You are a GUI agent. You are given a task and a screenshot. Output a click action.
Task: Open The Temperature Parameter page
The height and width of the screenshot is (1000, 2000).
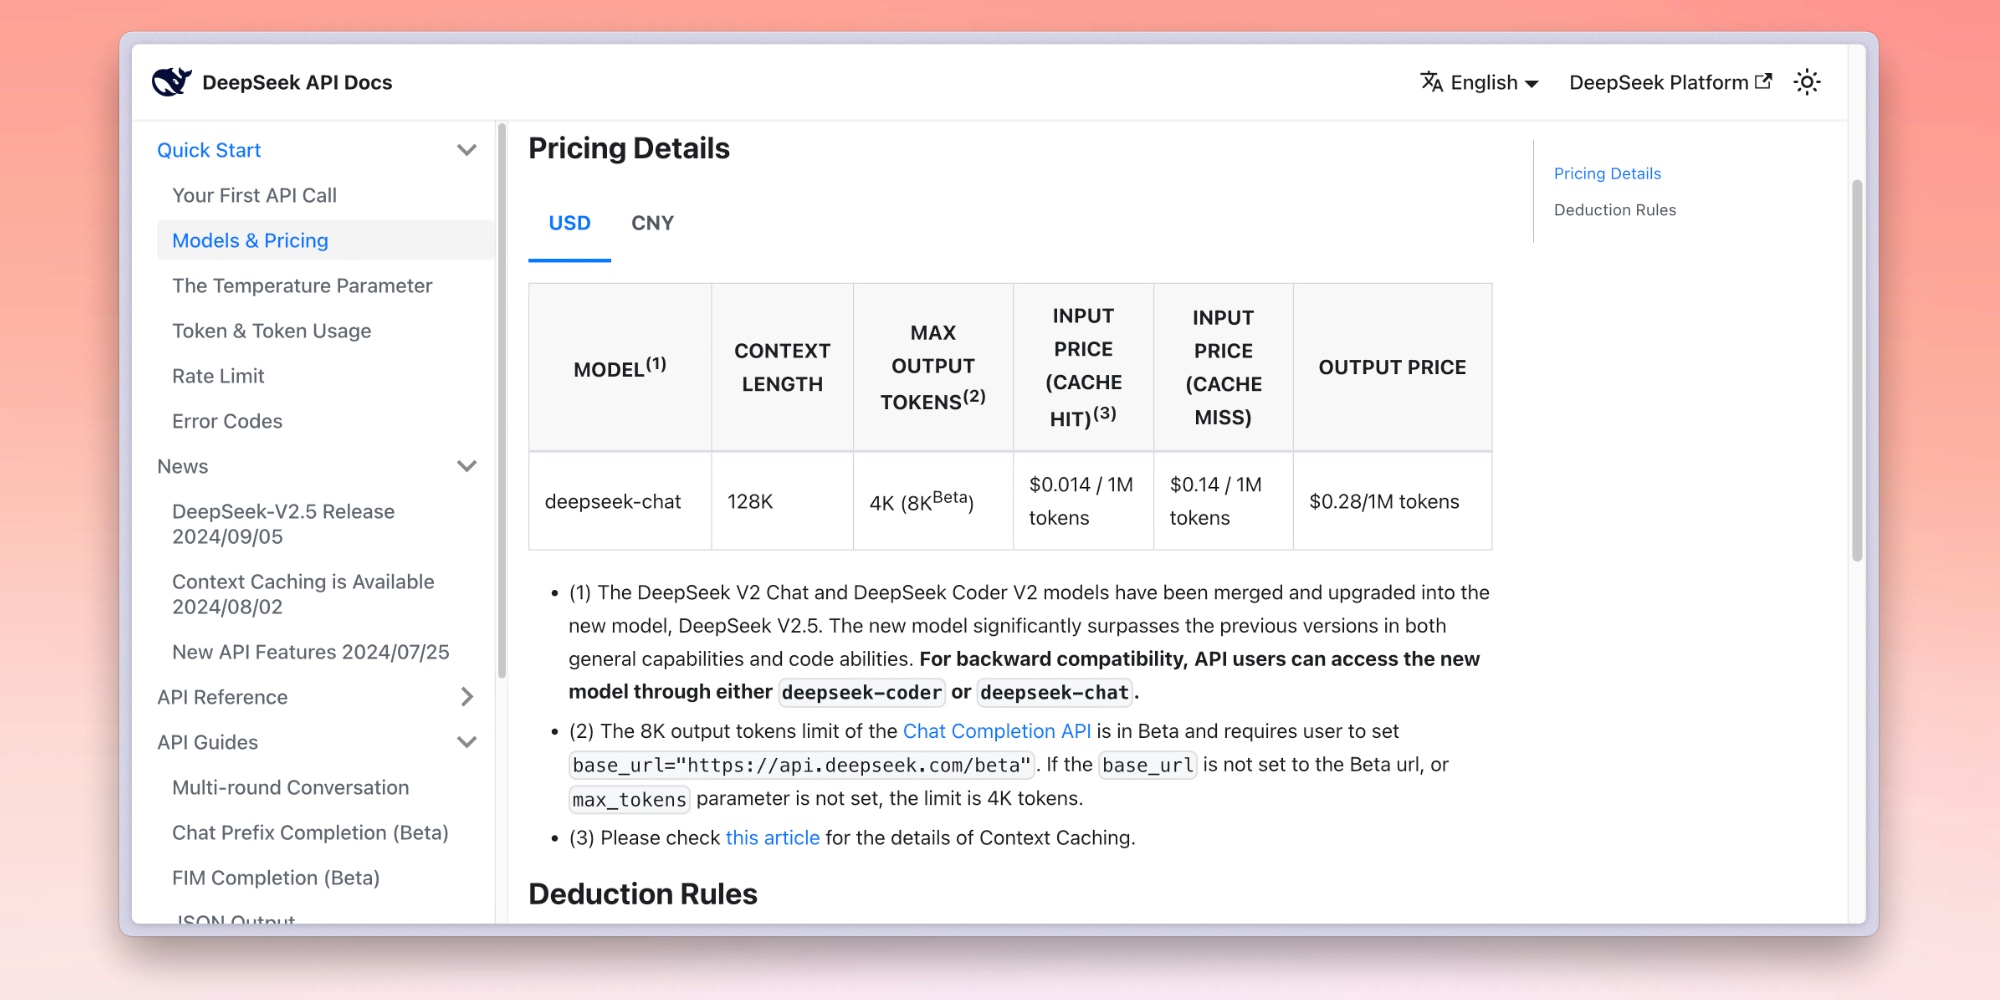coord(302,285)
